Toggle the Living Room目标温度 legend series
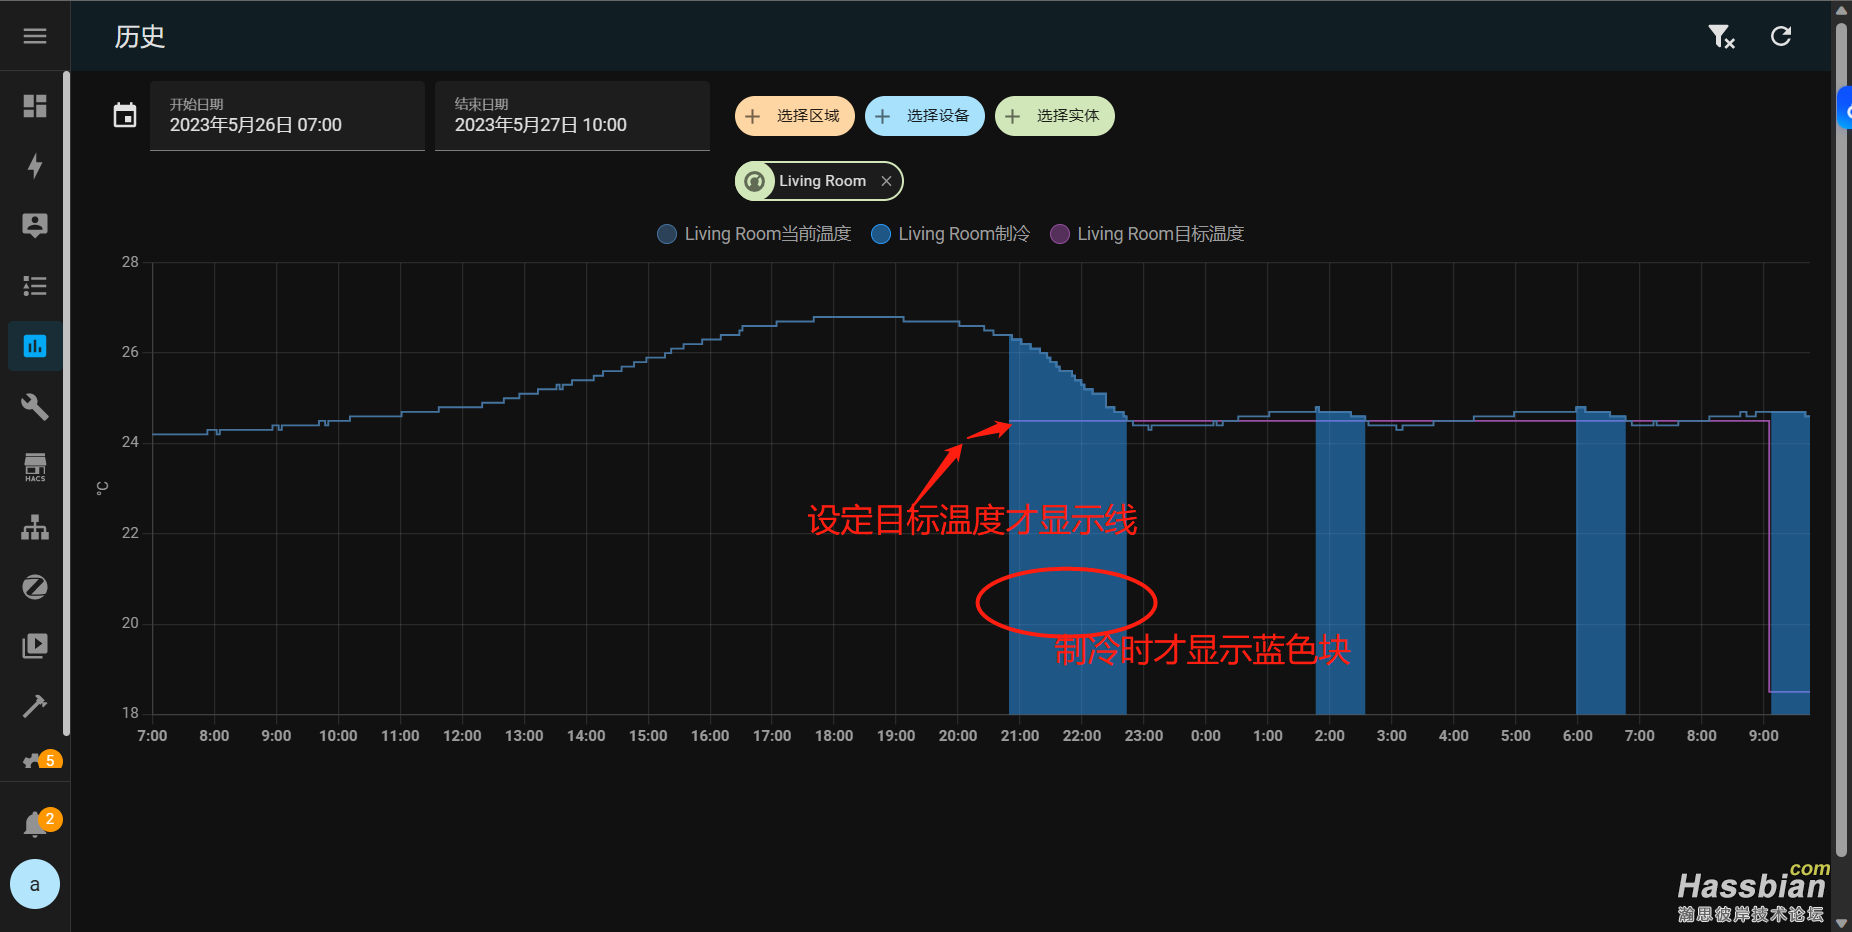 pyautogui.click(x=1147, y=234)
